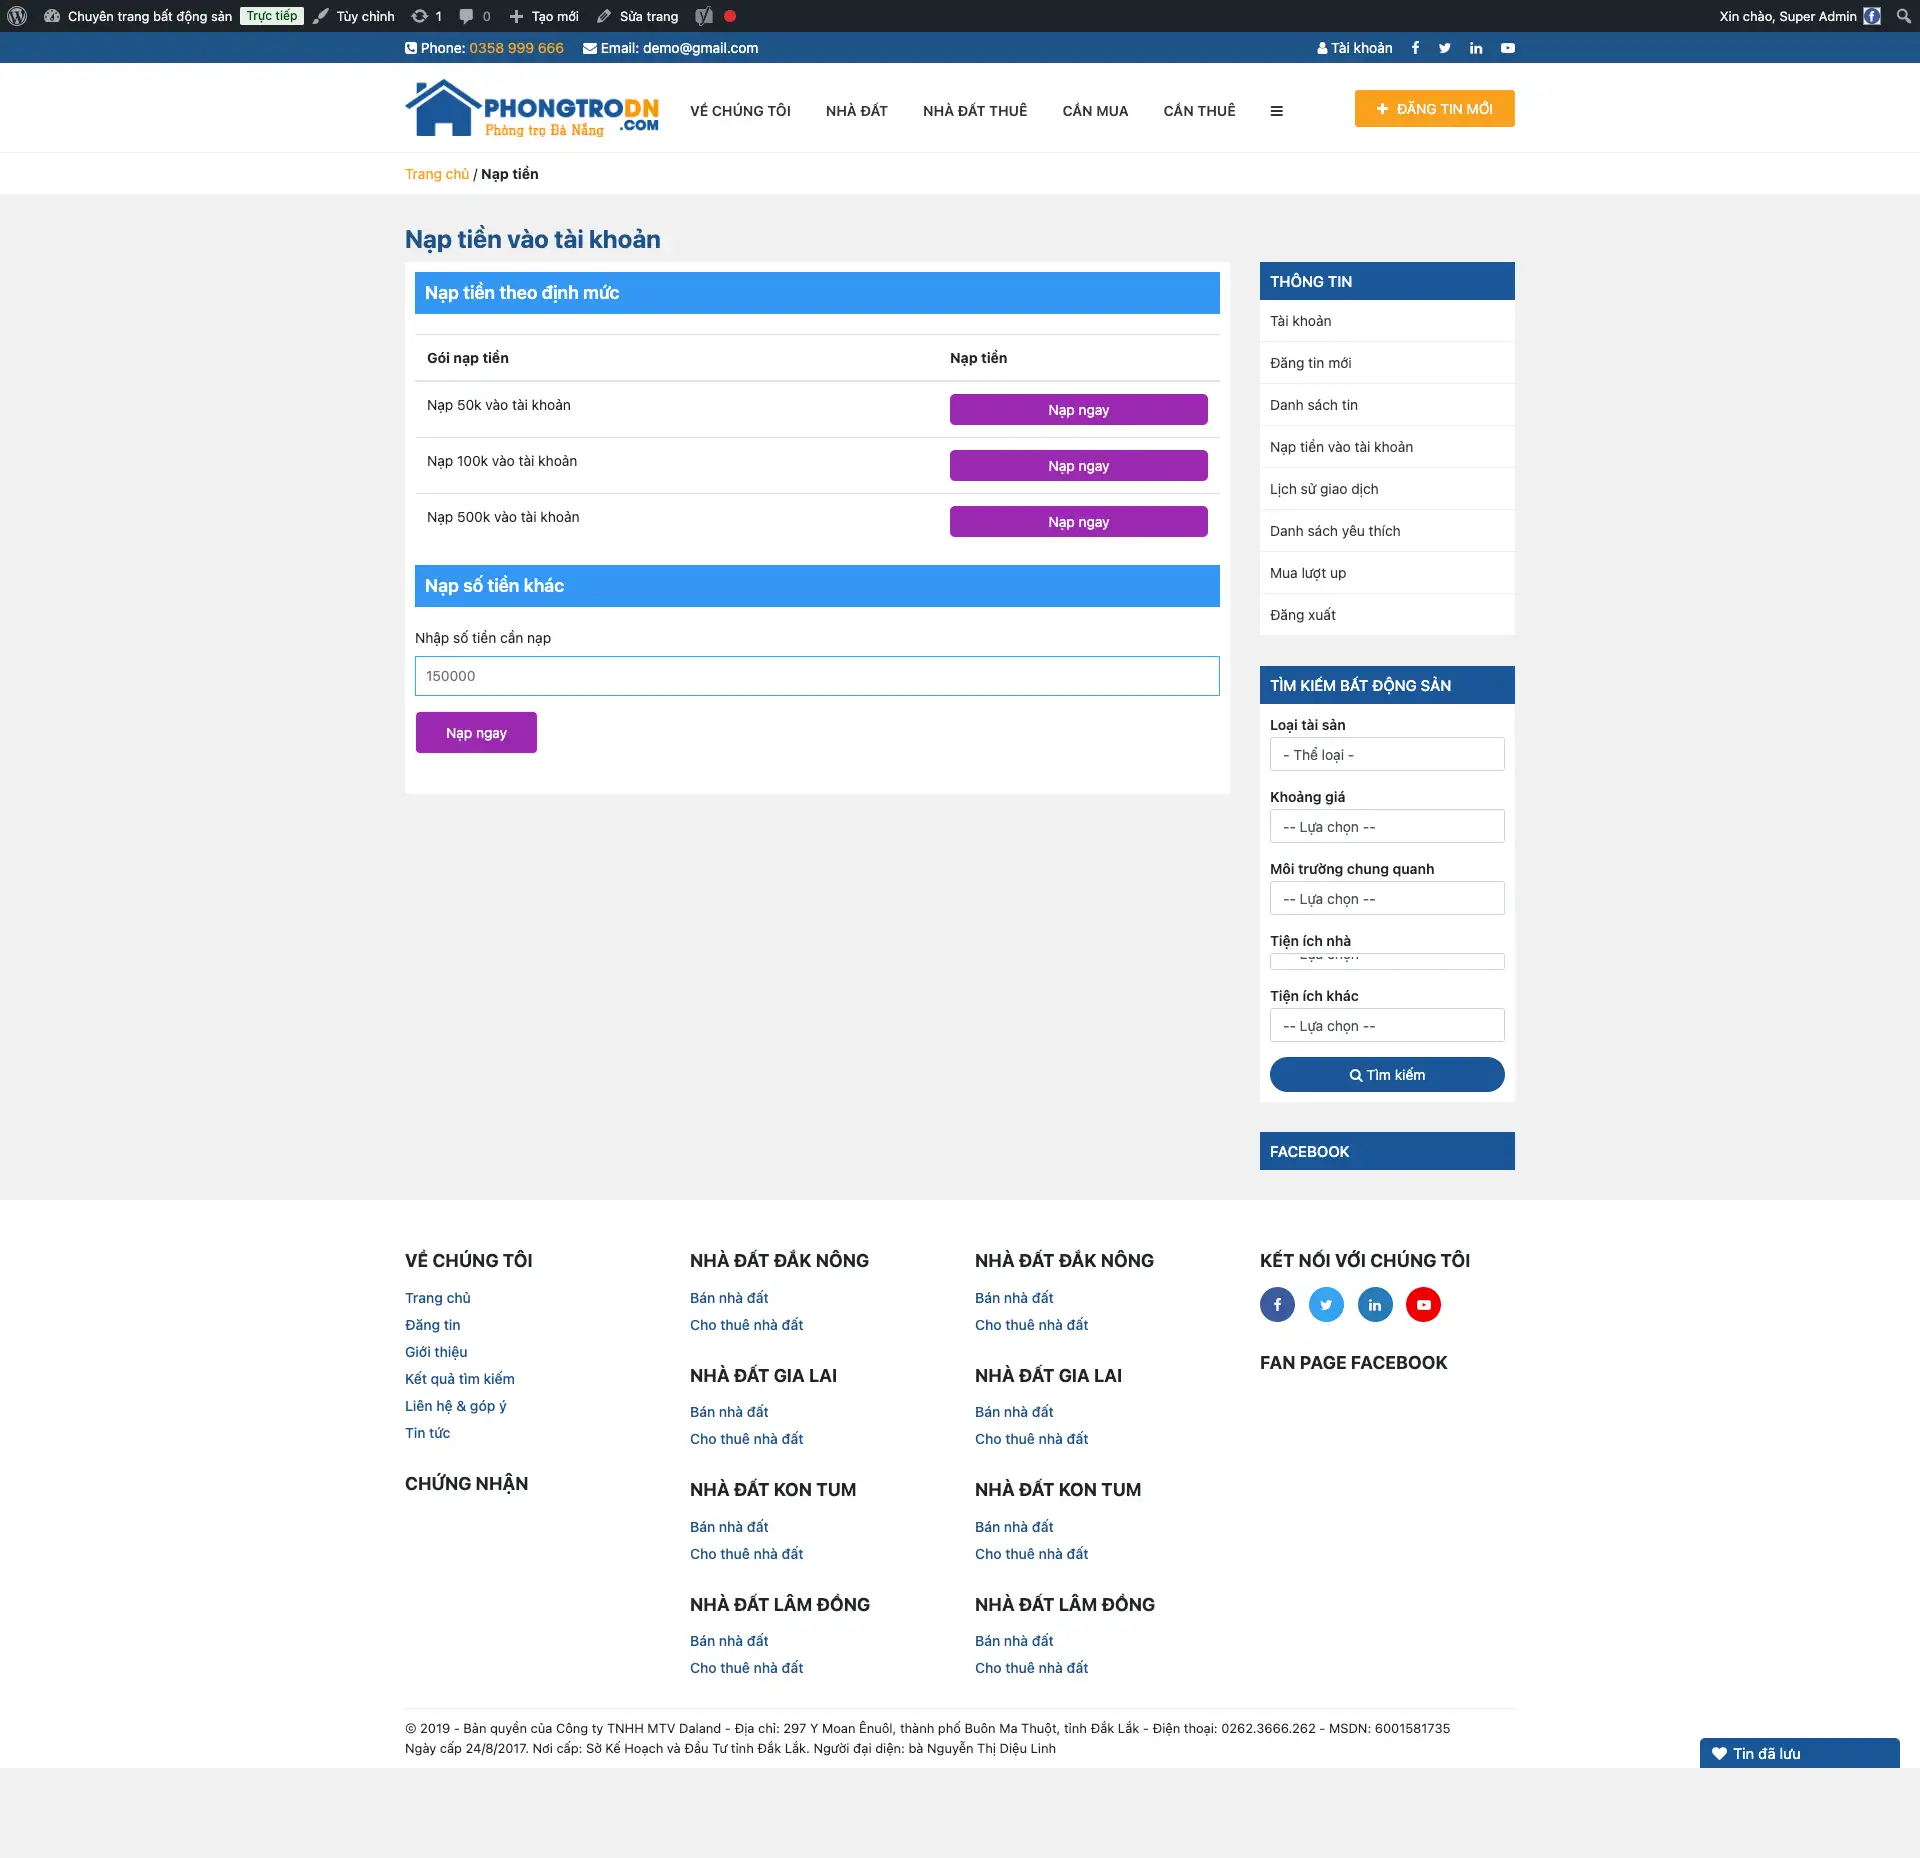
Task: Select Lịch sử giao dịch in sidebar menu
Action: [1324, 489]
